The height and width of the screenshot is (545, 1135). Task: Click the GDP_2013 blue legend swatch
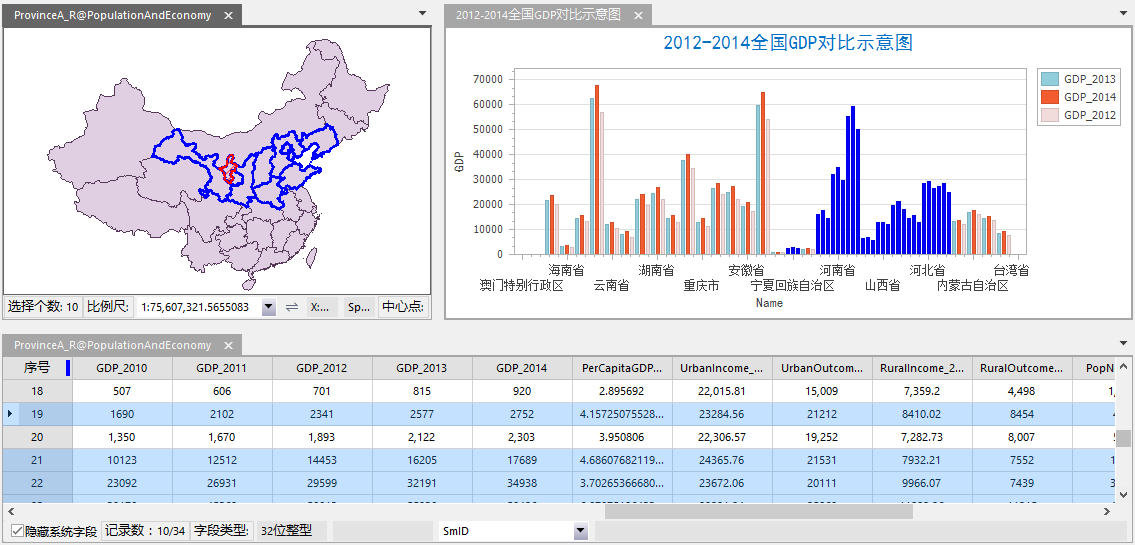(1049, 79)
